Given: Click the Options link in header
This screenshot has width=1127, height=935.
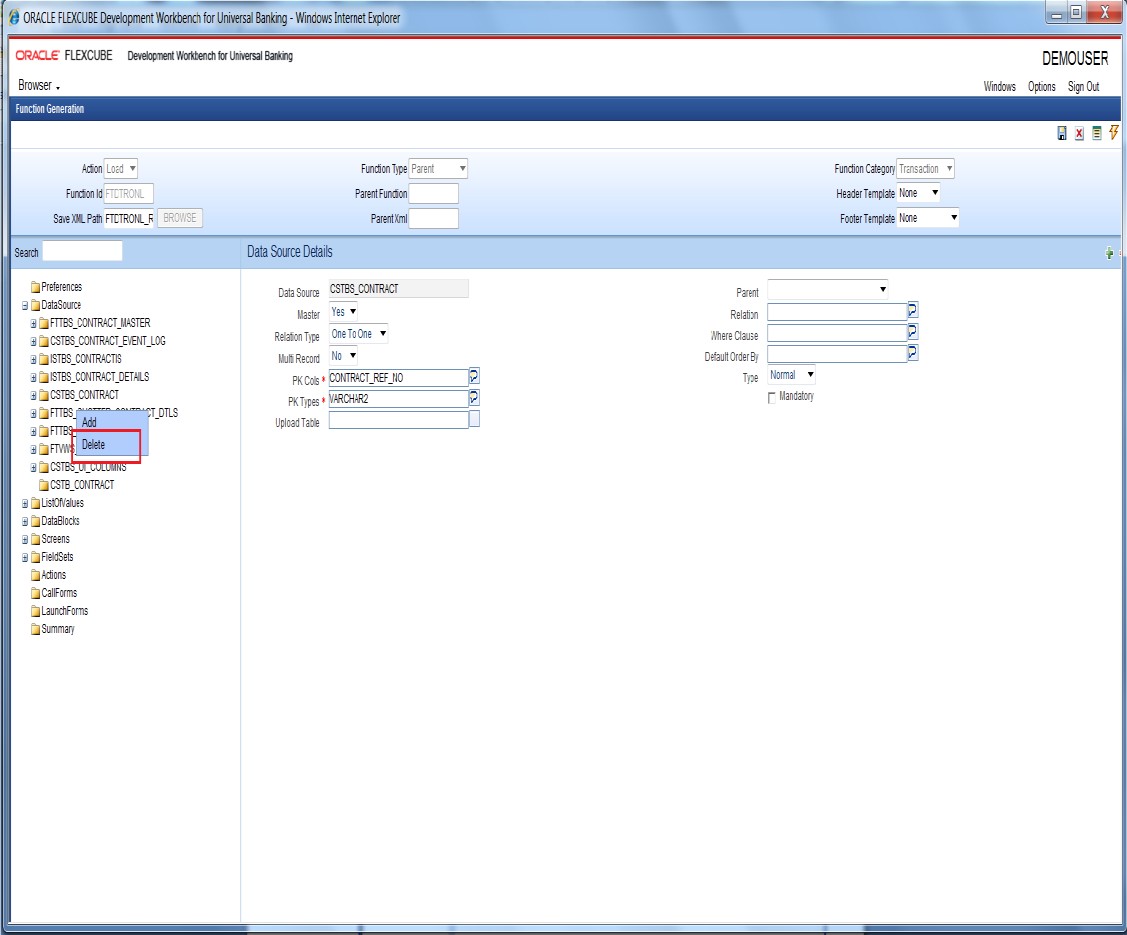Looking at the screenshot, I should pyautogui.click(x=1041, y=87).
